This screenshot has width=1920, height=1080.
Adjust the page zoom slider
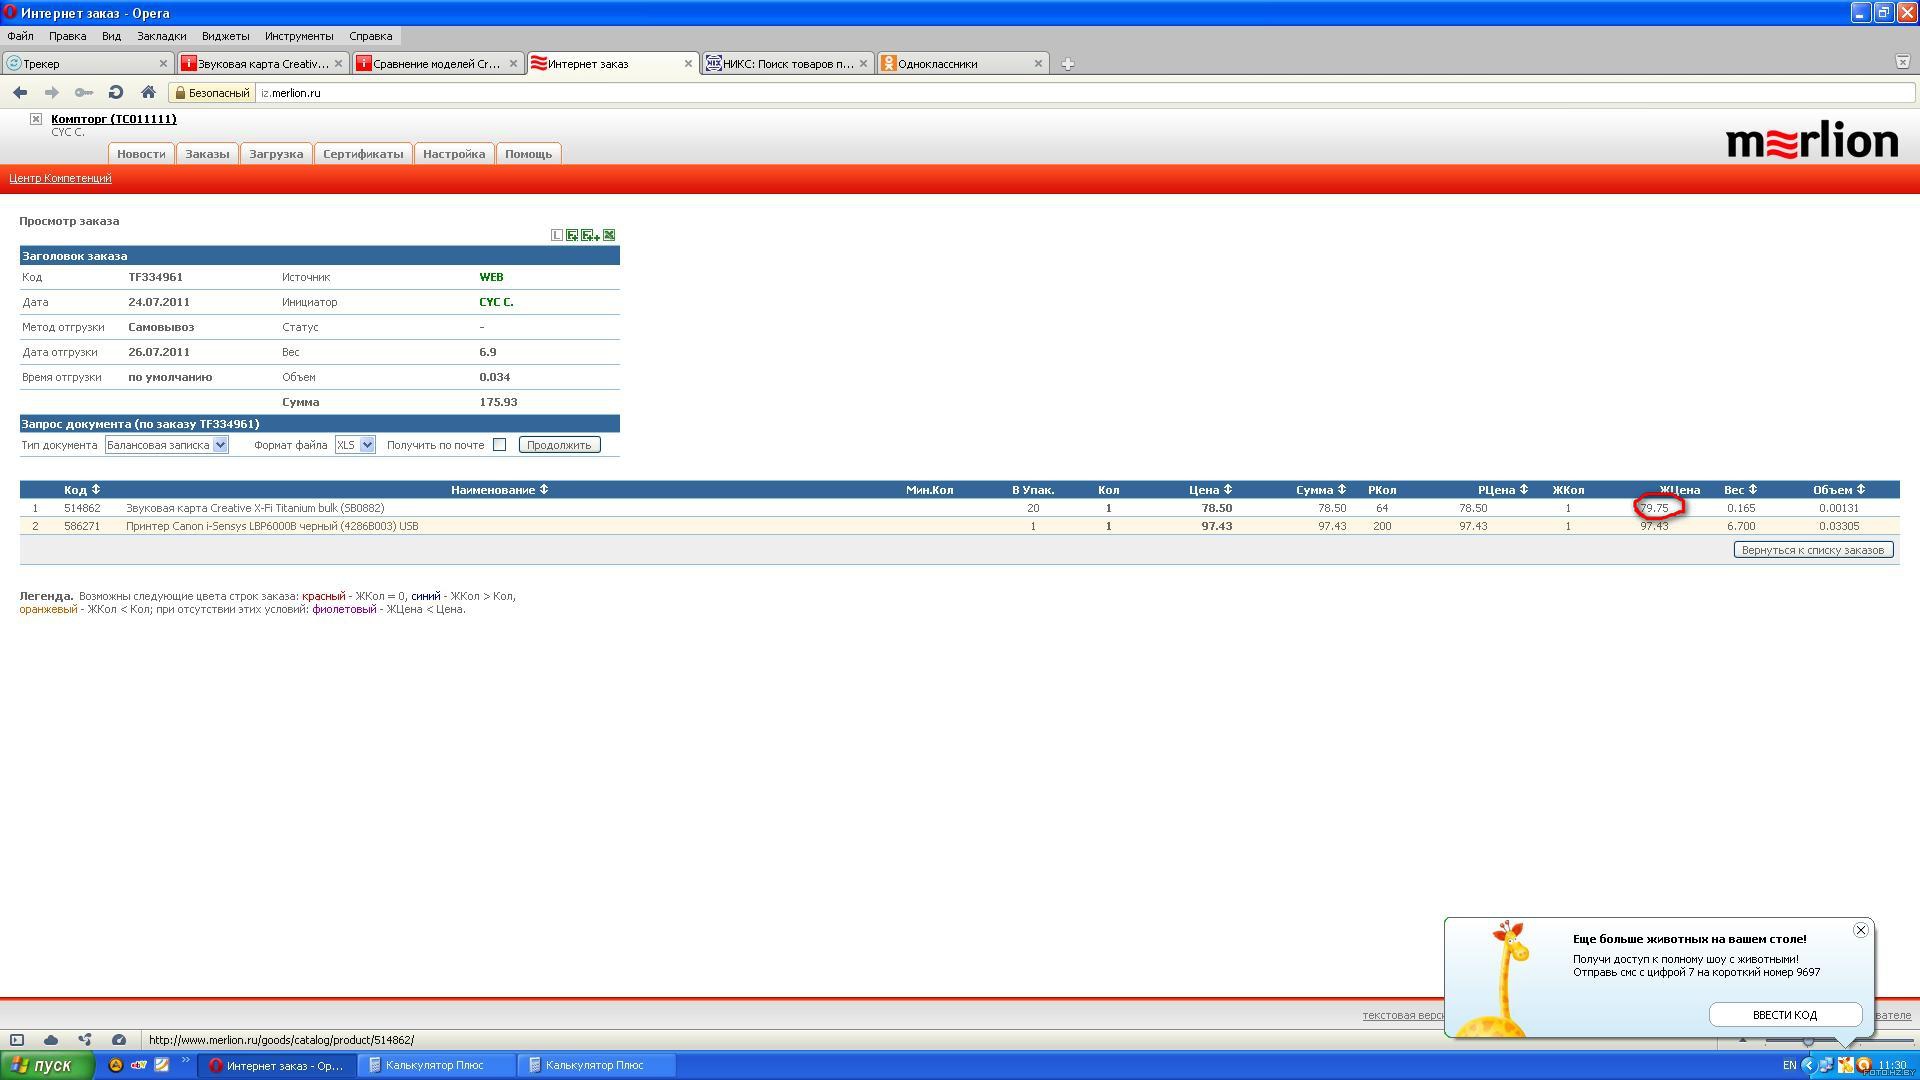click(1808, 1041)
